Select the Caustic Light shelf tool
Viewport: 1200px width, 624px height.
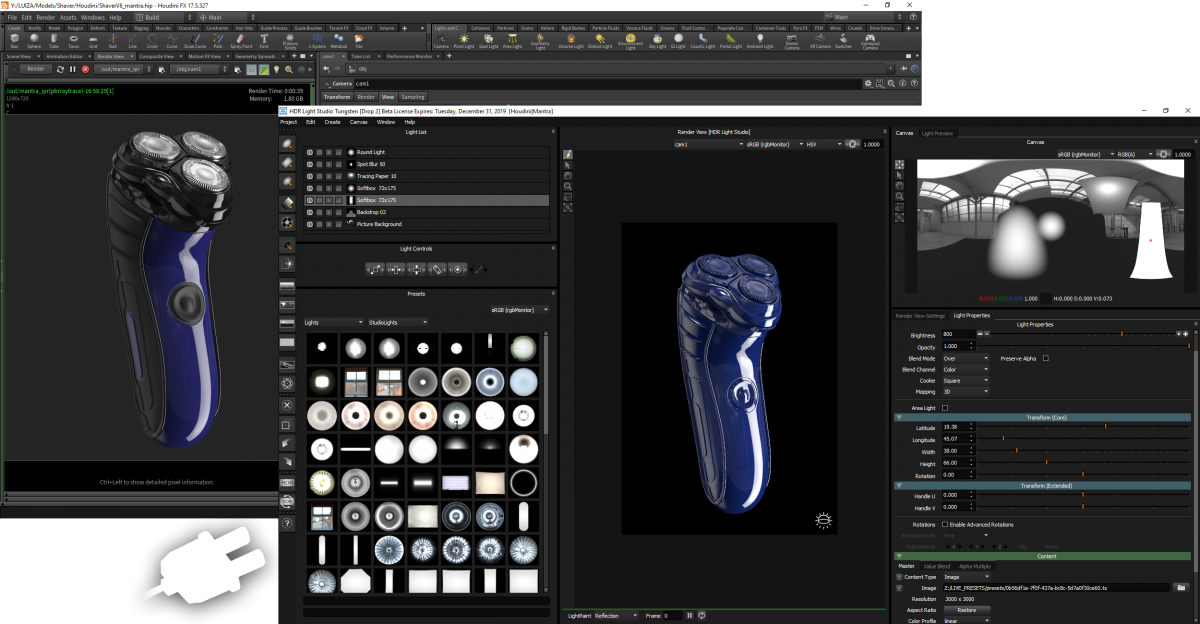point(701,39)
